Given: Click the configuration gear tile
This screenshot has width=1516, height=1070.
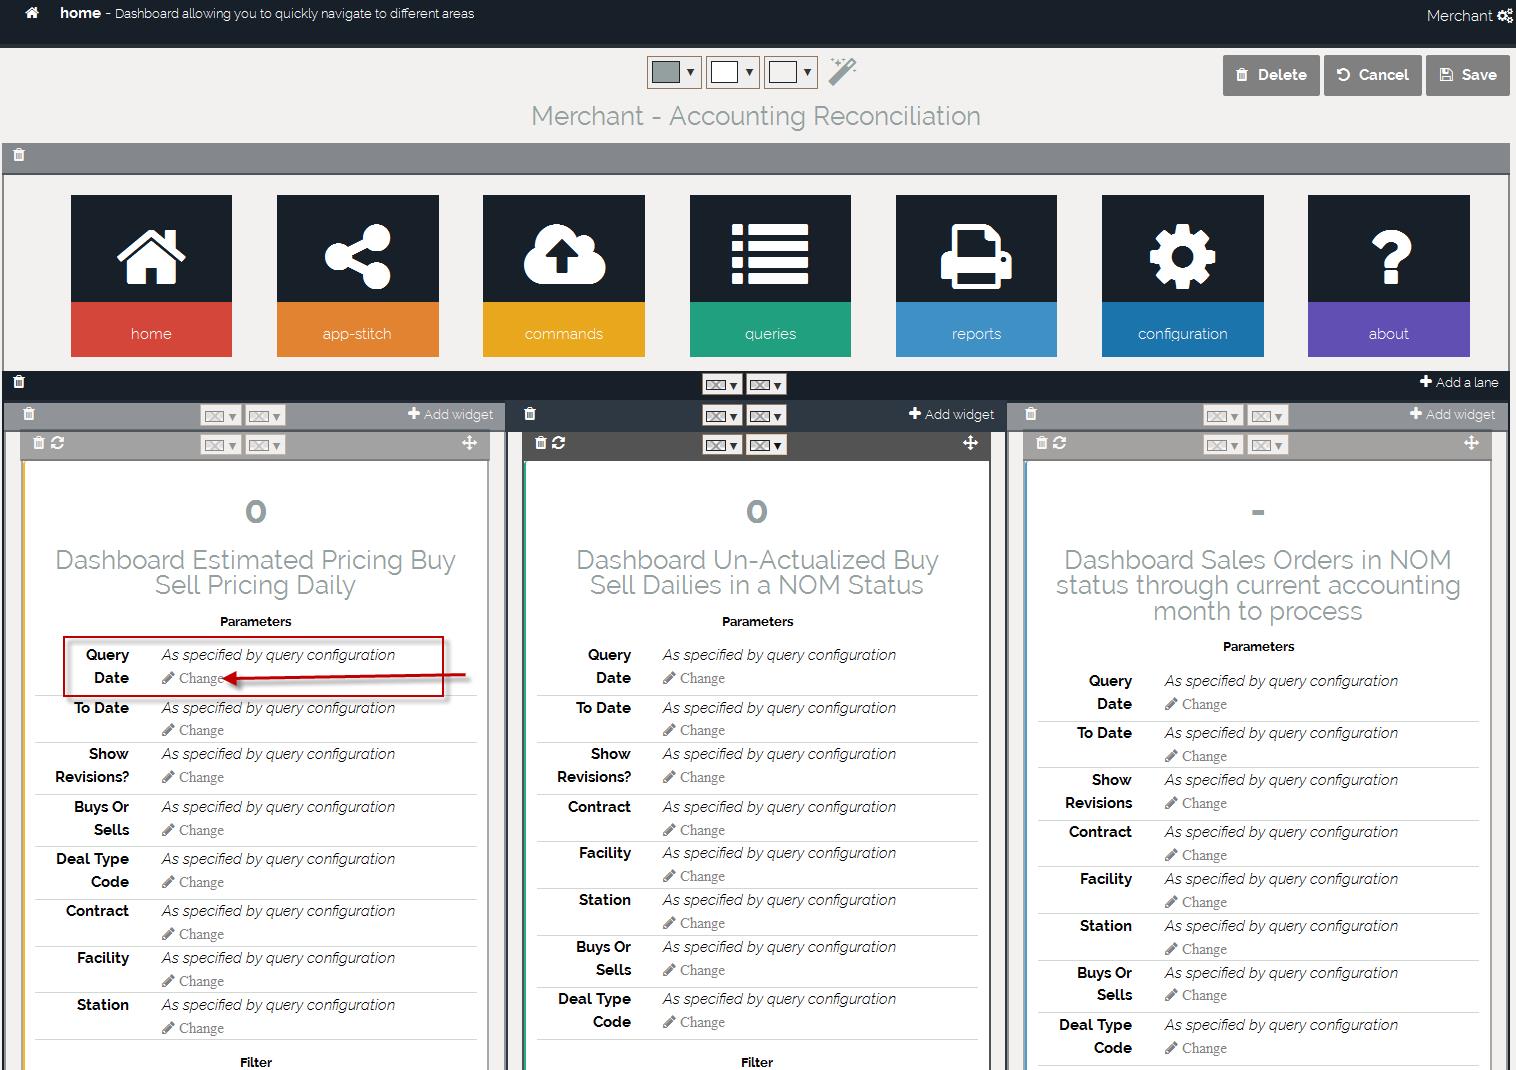Looking at the screenshot, I should pos(1182,275).
